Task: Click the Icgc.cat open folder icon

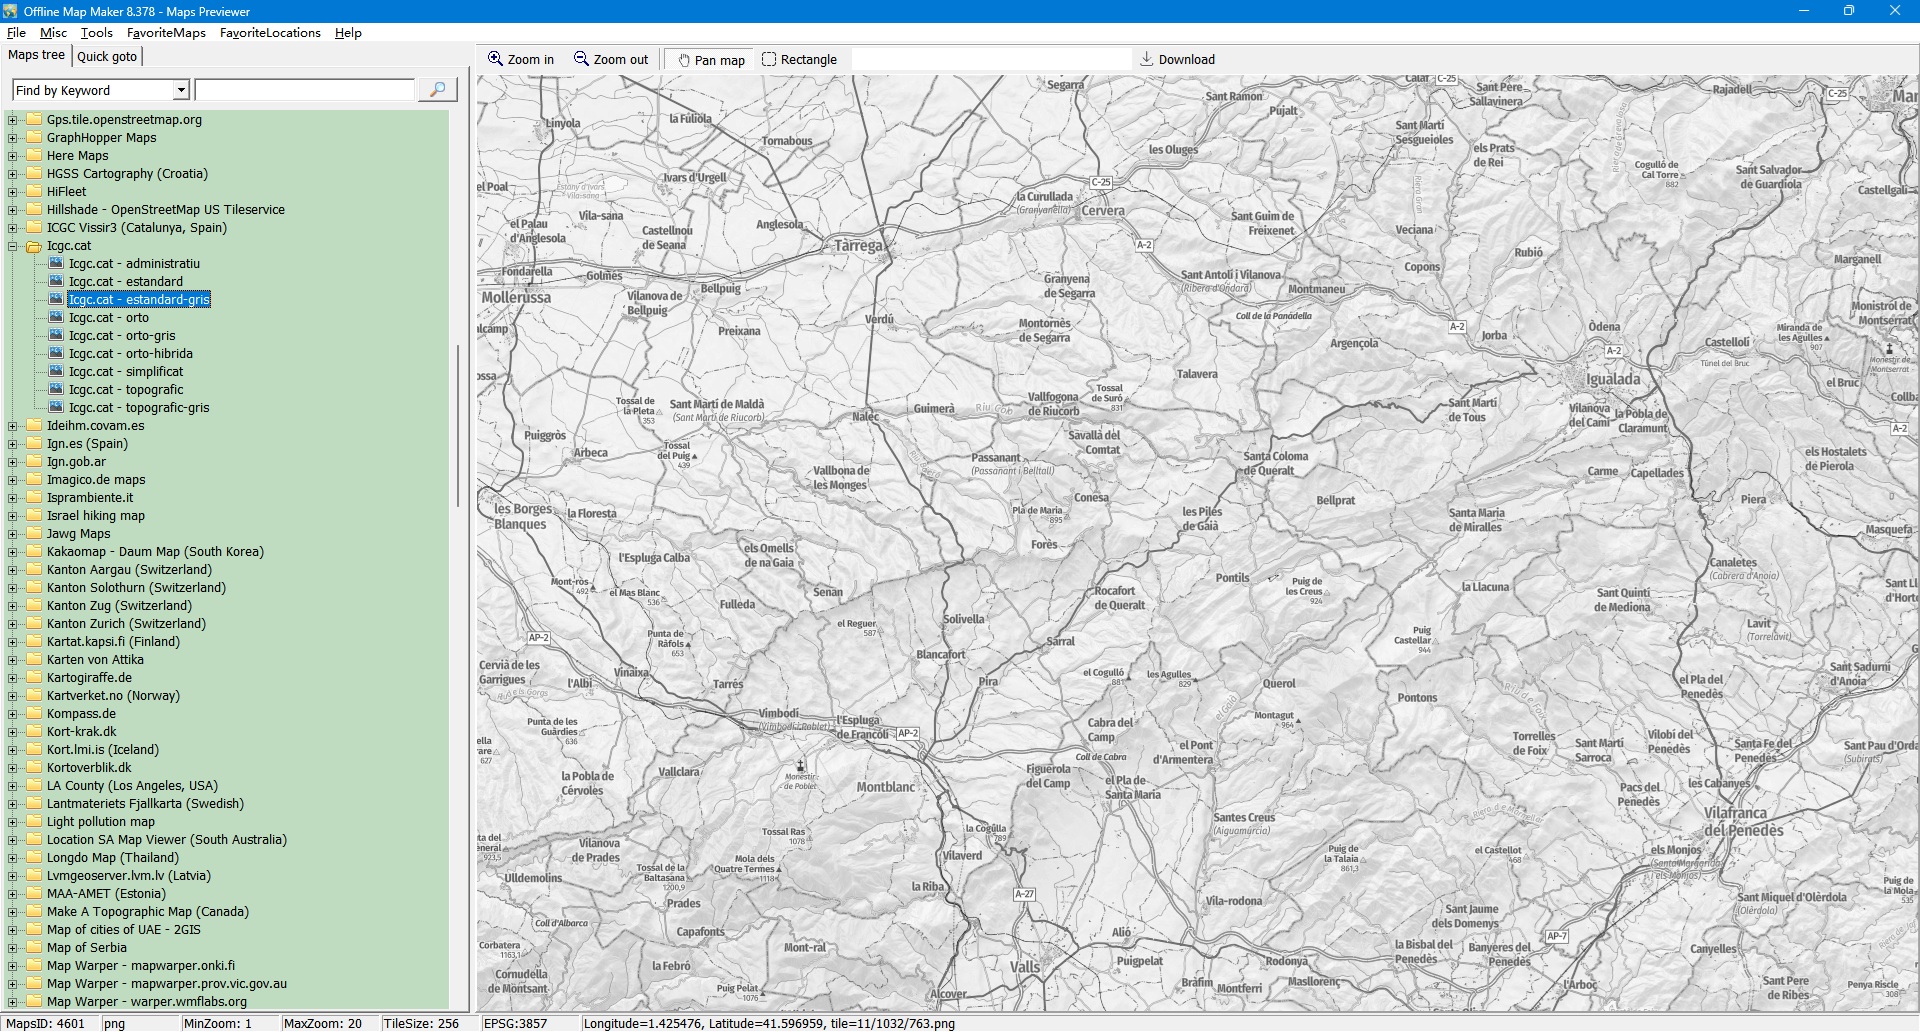Action: [x=34, y=246]
